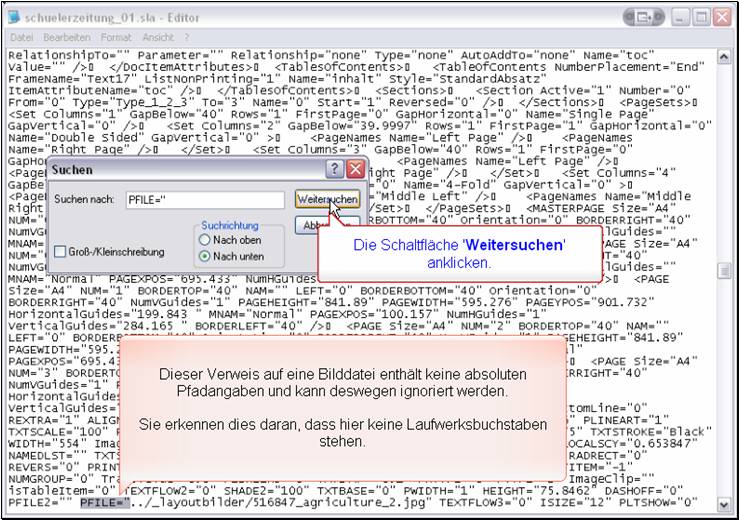739x520 pixels.
Task: Enable the Groß-/Kleinschreibung checkbox
Action: (x=62, y=251)
